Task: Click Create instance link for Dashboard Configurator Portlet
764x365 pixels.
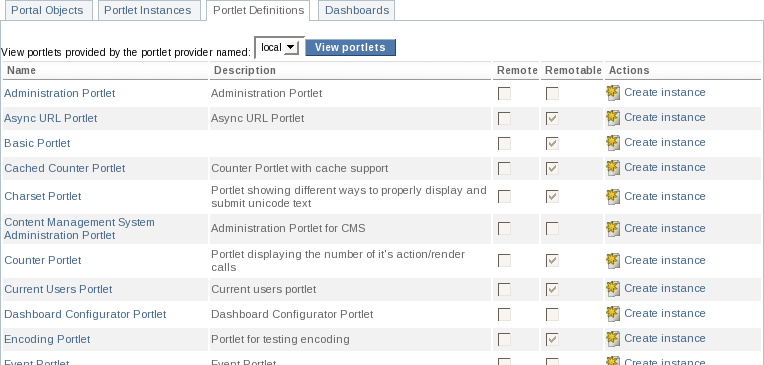Action: coord(665,313)
